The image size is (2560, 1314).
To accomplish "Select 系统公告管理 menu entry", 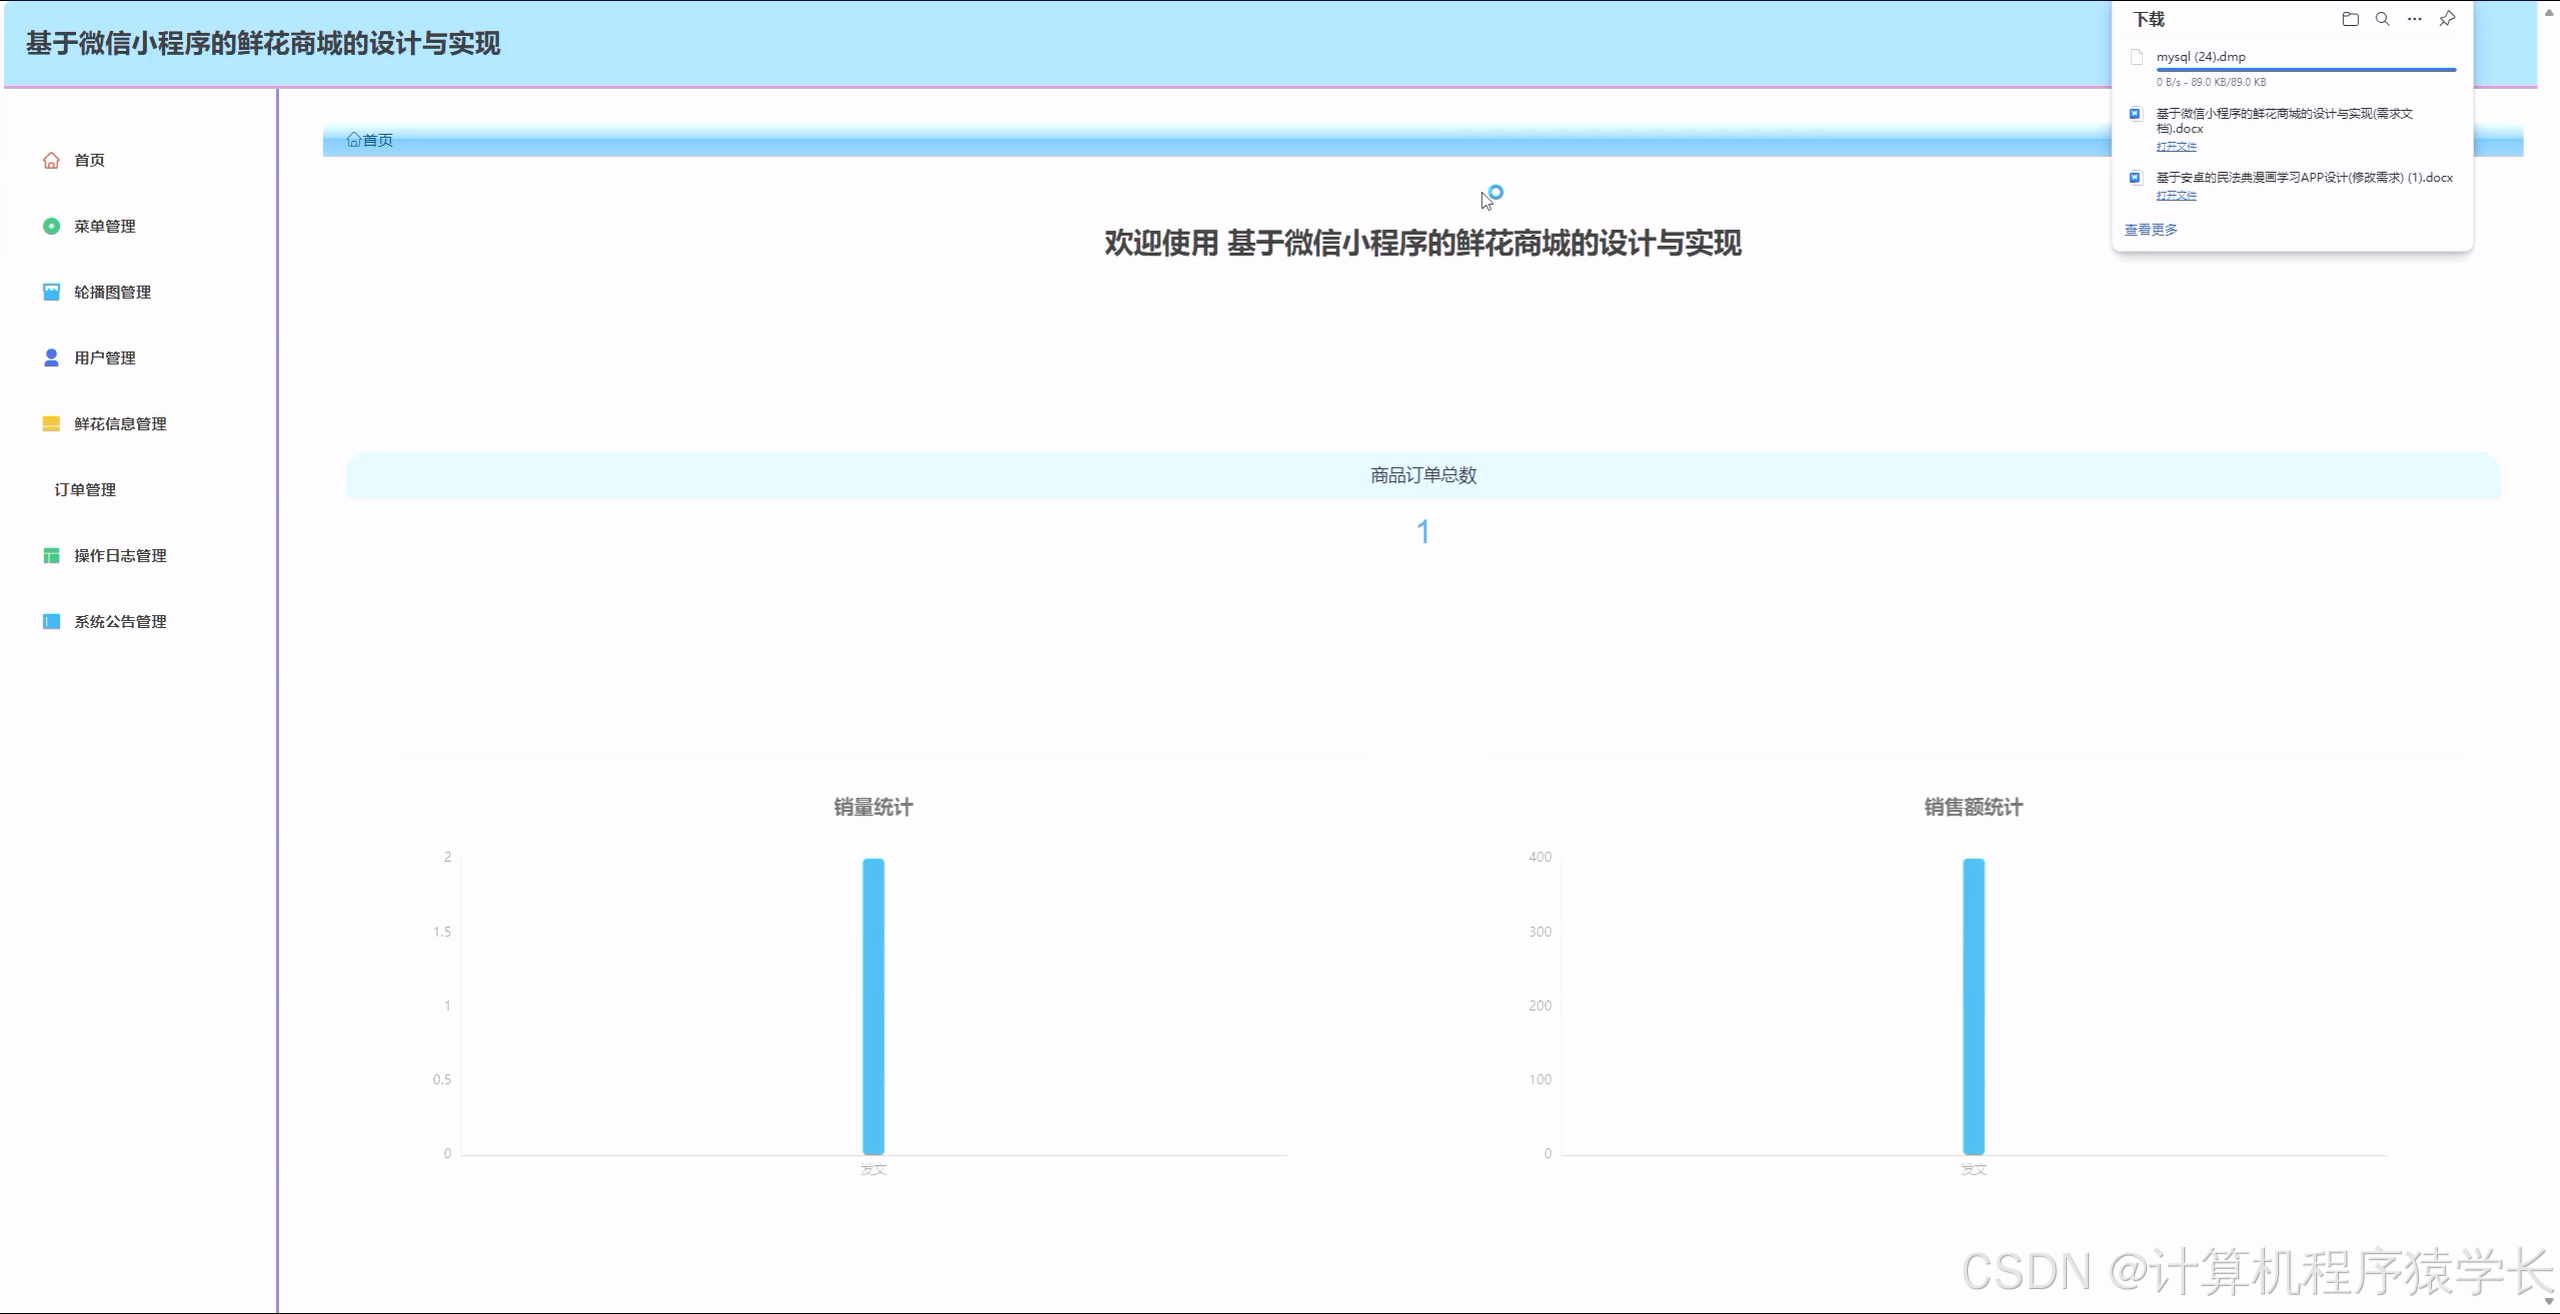I will point(120,622).
